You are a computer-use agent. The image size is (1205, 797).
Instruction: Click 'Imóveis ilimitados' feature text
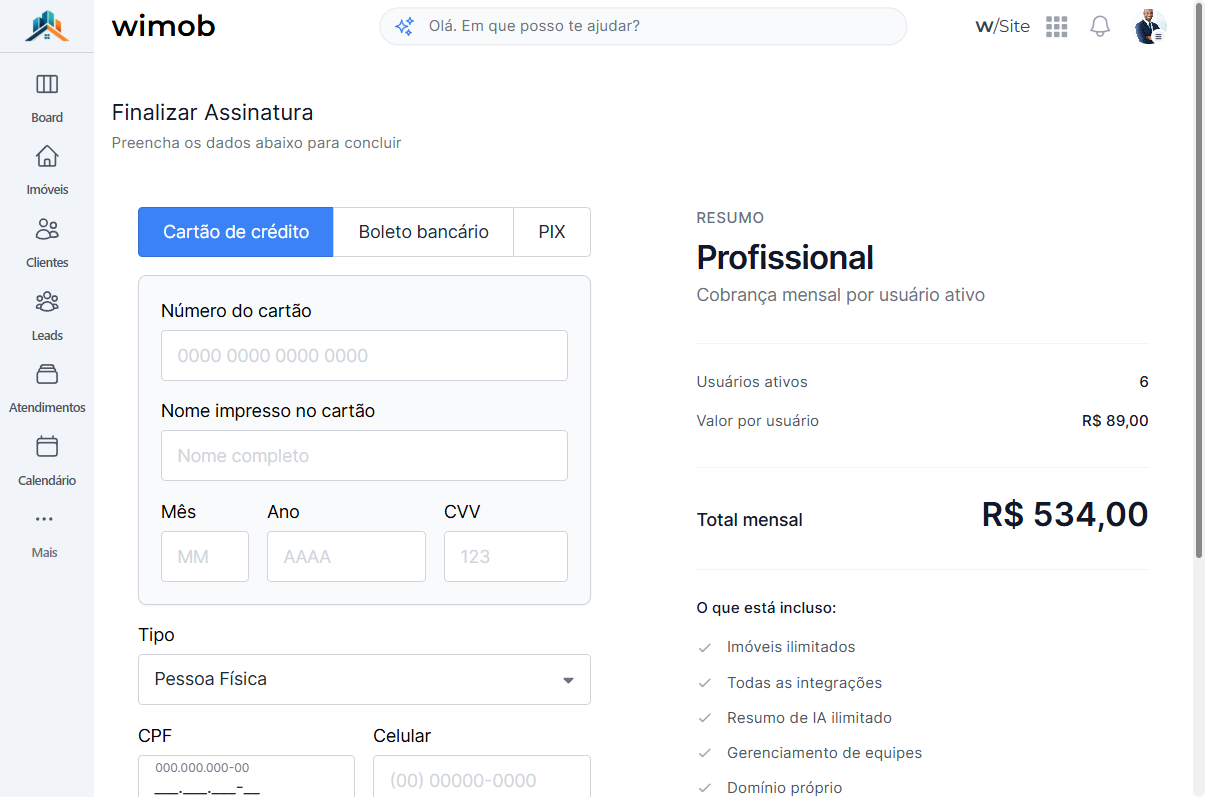tap(791, 647)
